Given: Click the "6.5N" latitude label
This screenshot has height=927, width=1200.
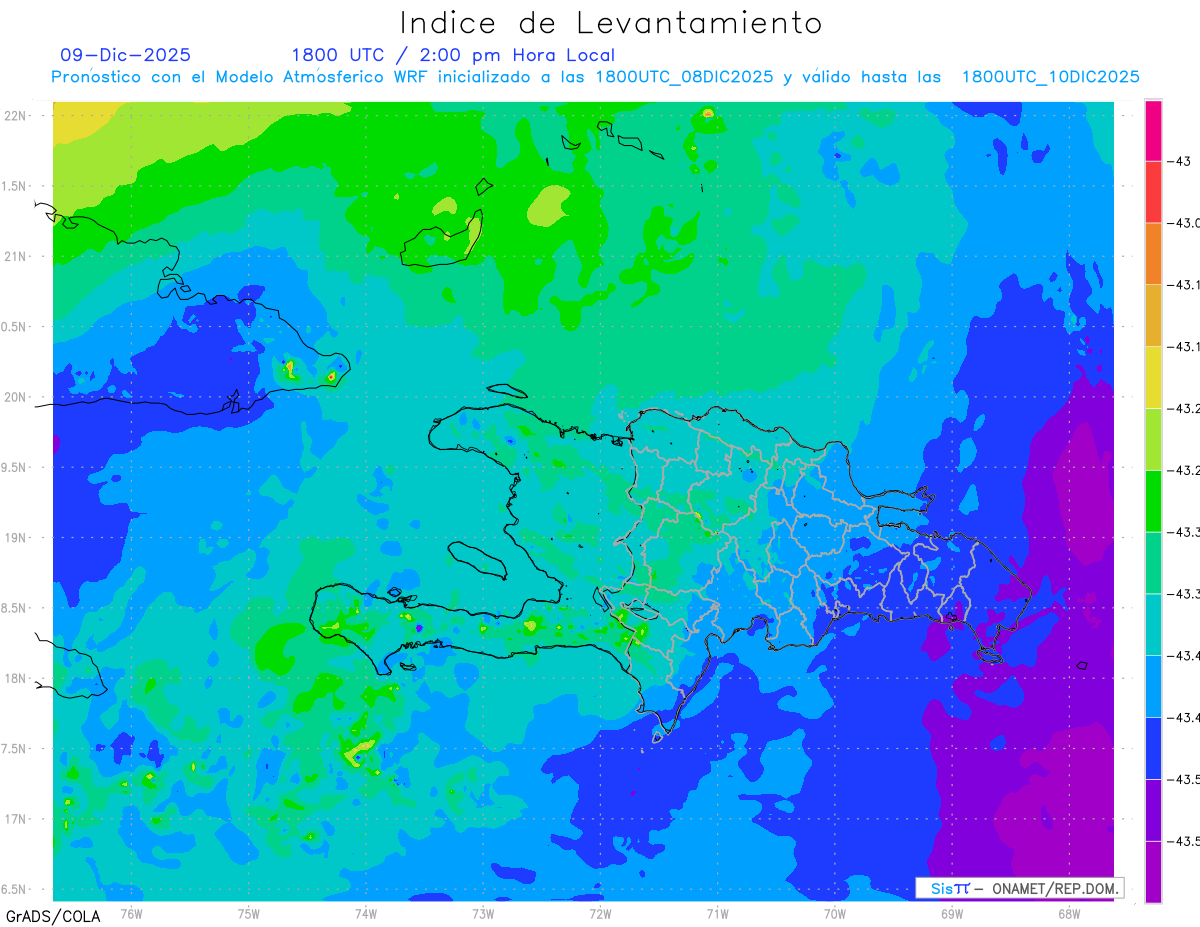Looking at the screenshot, I should [15, 889].
